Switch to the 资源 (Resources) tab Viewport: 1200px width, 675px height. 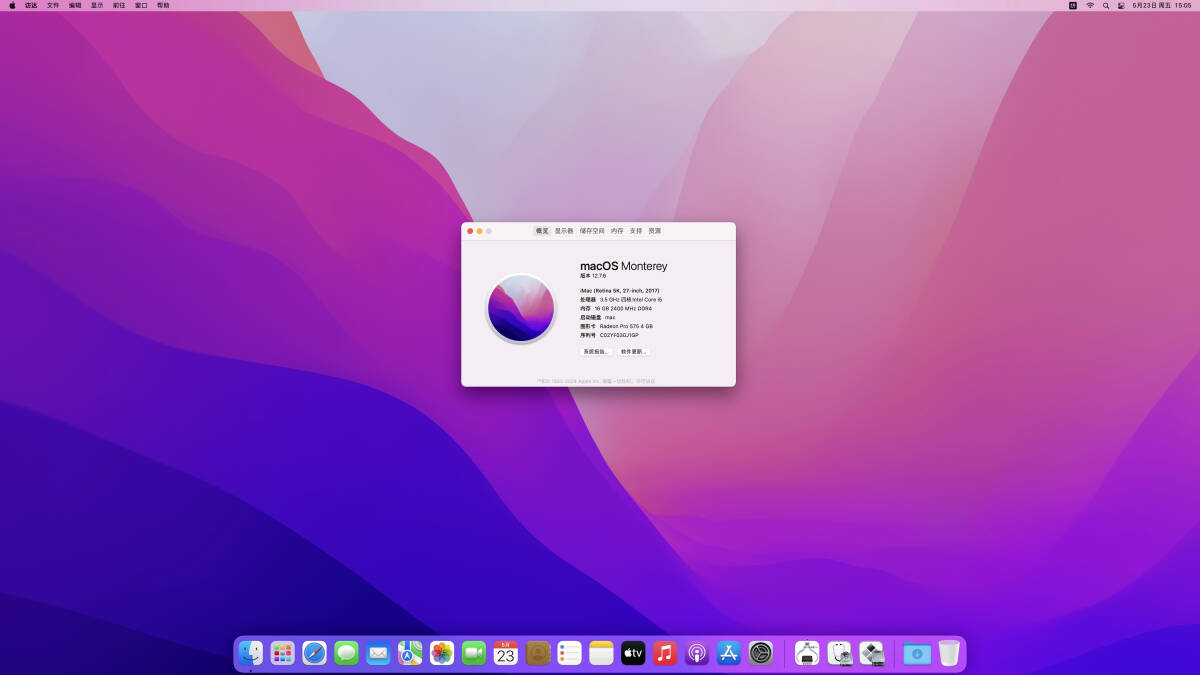click(654, 231)
